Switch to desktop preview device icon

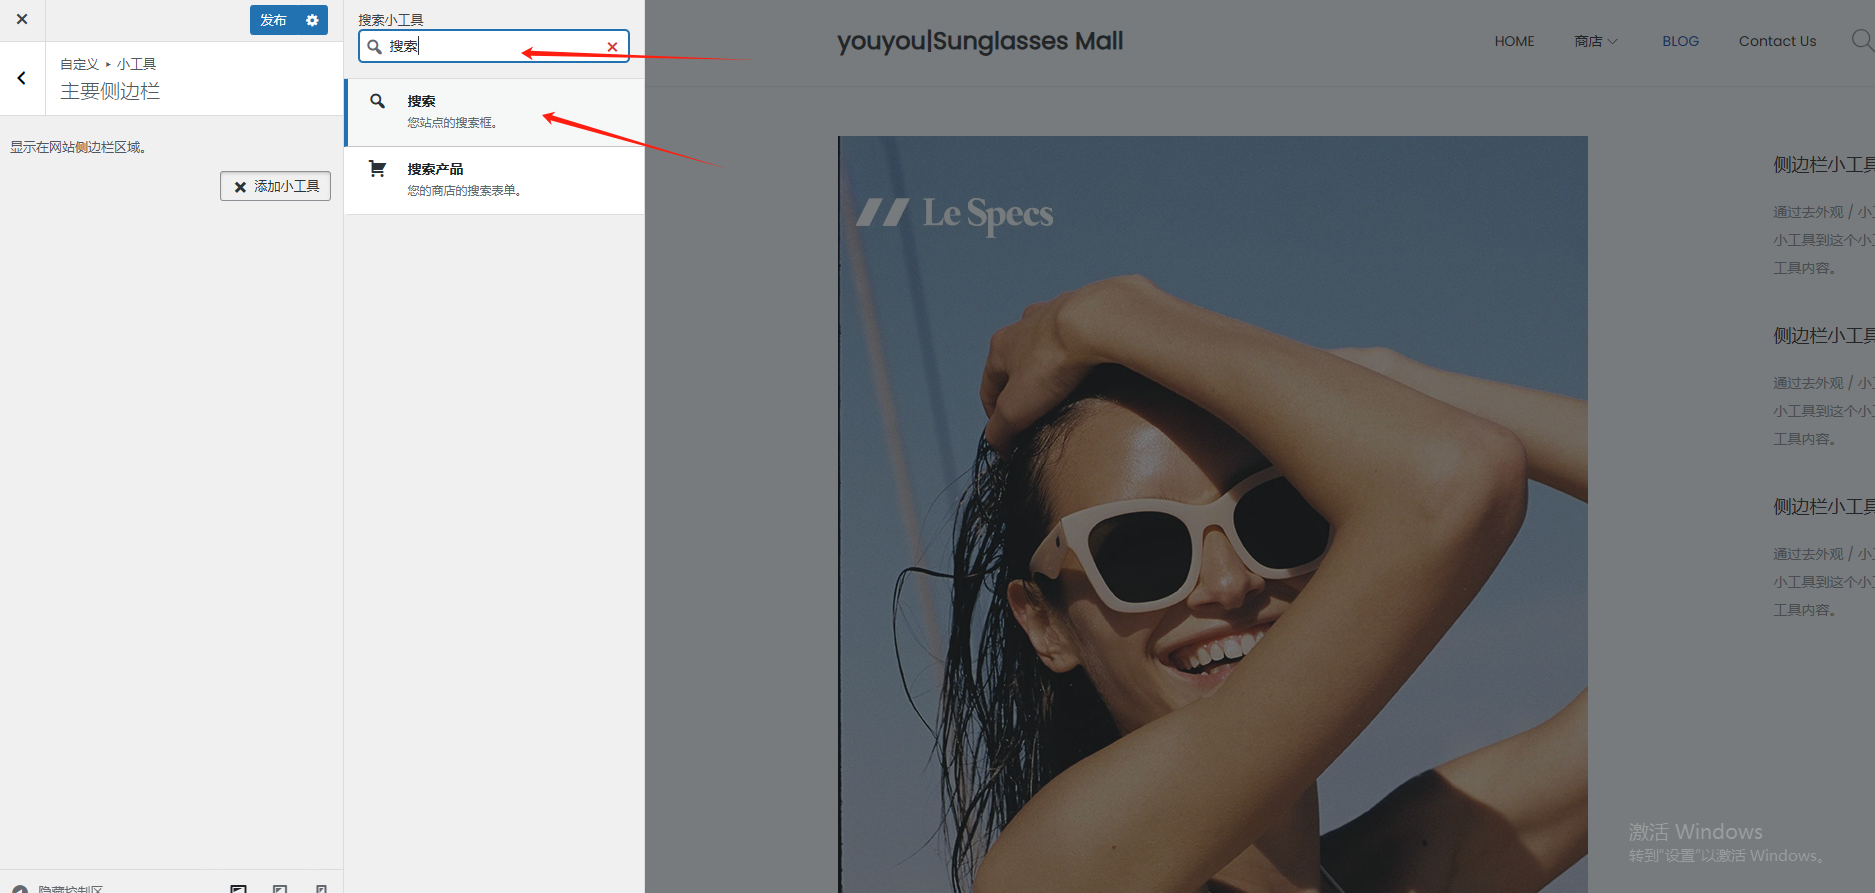239,887
